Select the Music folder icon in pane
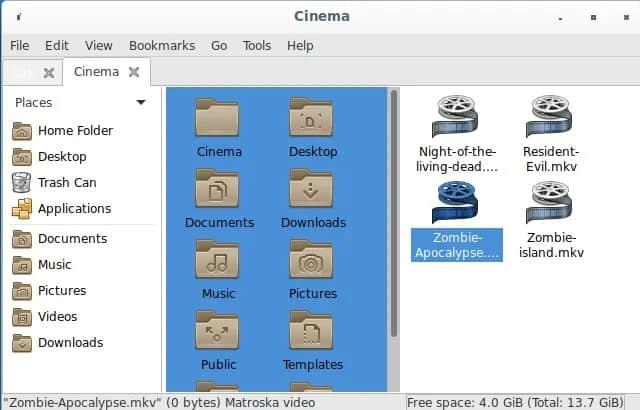This screenshot has width=640, height=410. pyautogui.click(x=218, y=262)
